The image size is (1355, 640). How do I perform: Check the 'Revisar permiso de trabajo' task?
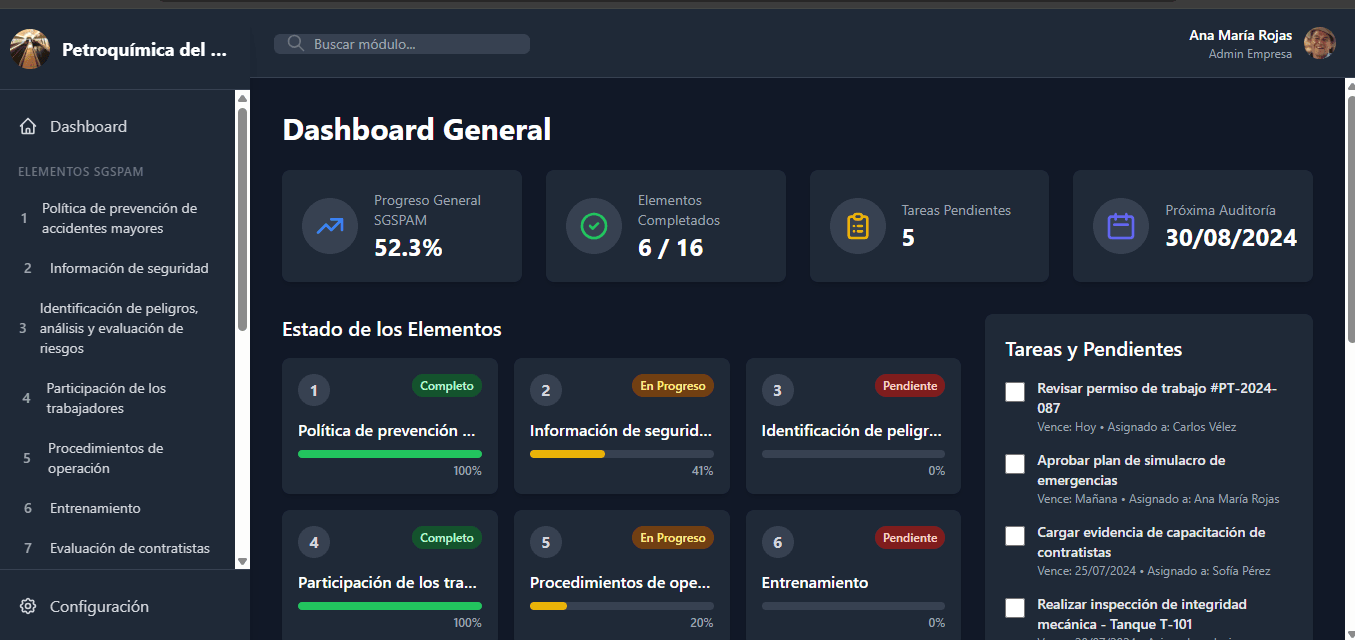[x=1015, y=392]
